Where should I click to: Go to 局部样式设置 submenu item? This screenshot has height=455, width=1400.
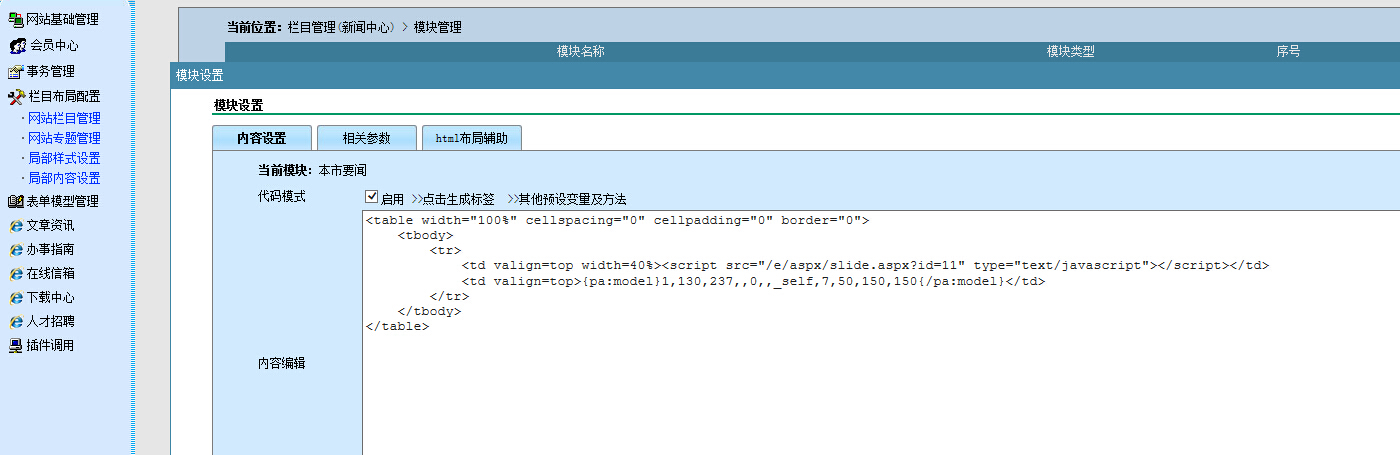coord(64,158)
